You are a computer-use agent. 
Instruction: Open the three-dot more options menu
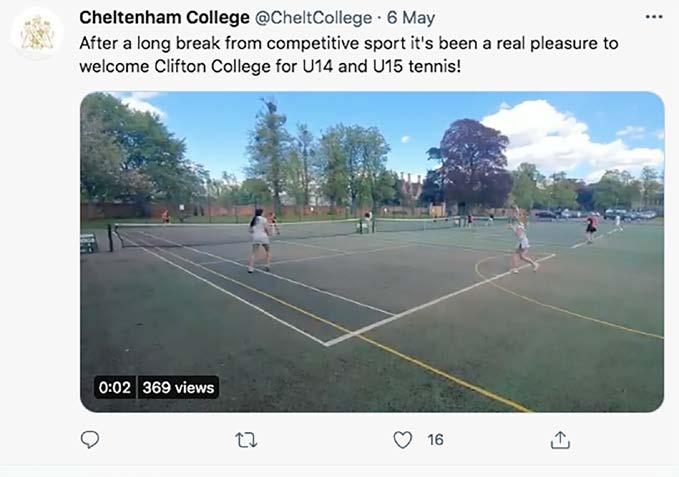pyautogui.click(x=654, y=17)
